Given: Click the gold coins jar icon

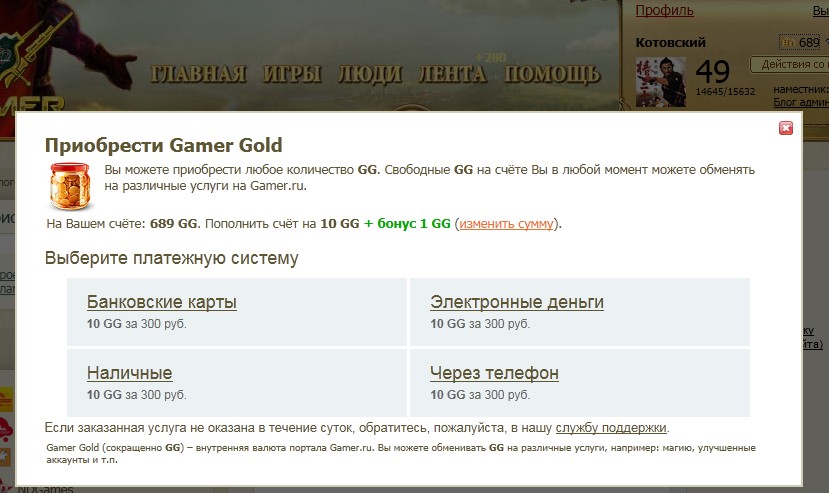Looking at the screenshot, I should [71, 186].
